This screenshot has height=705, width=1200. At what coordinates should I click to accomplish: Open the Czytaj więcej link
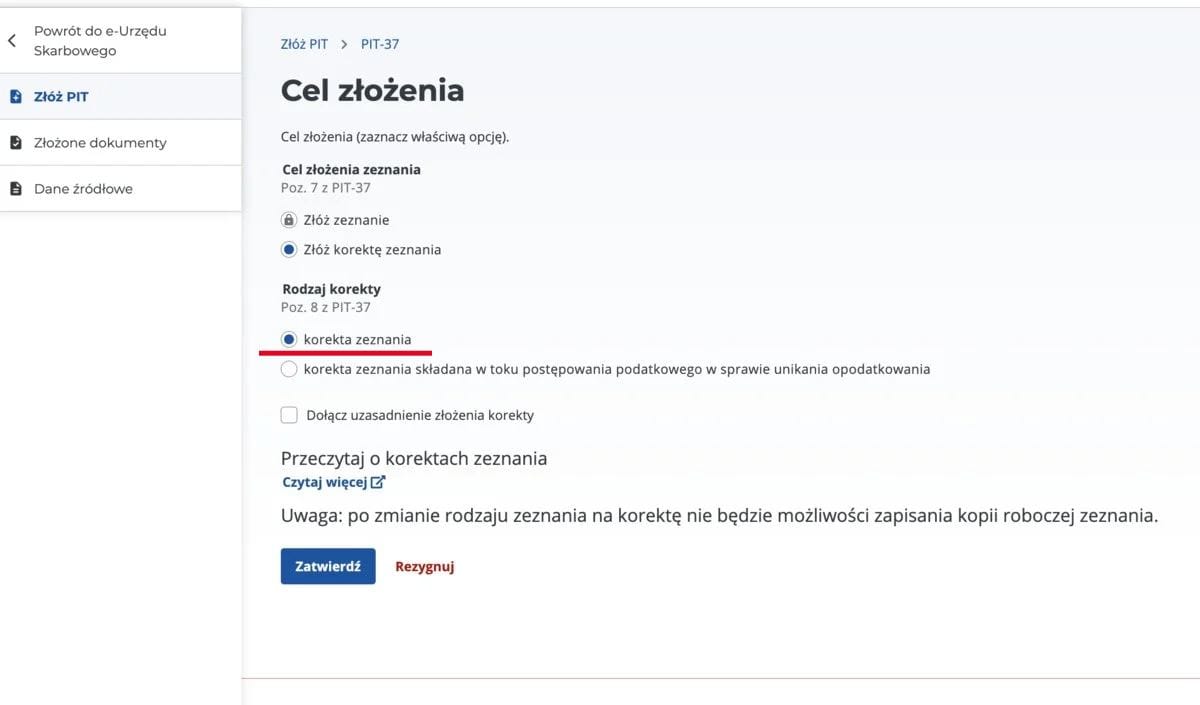[x=325, y=482]
